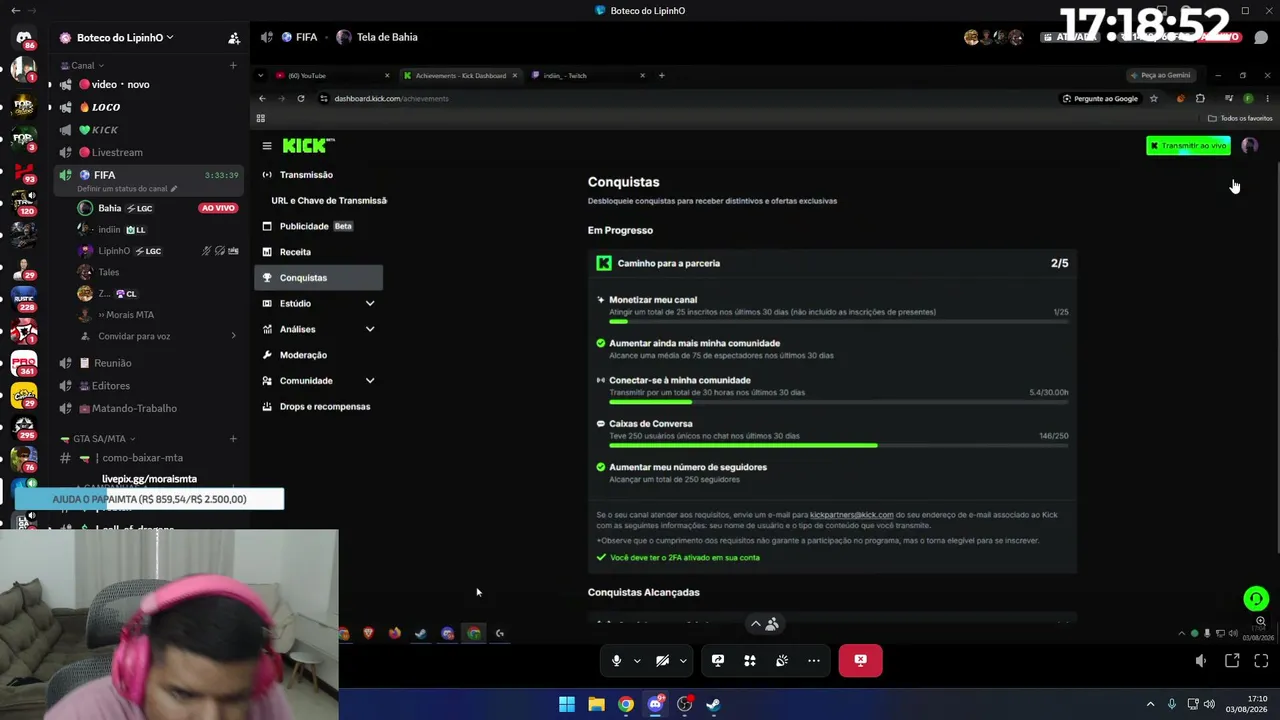The image size is (1280, 720).
Task: Reload the dashboard.kick.com page
Action: coord(300,99)
